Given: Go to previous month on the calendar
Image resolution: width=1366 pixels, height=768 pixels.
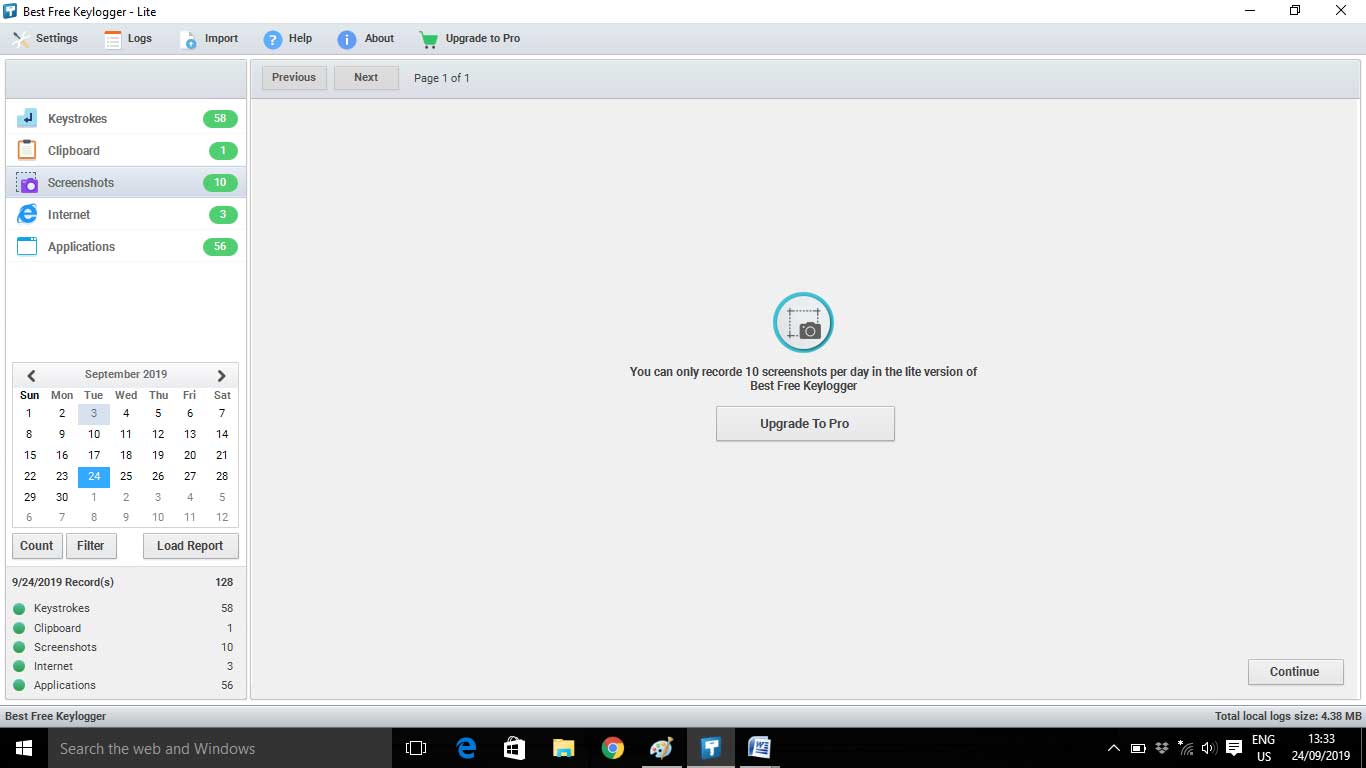Looking at the screenshot, I should point(30,375).
